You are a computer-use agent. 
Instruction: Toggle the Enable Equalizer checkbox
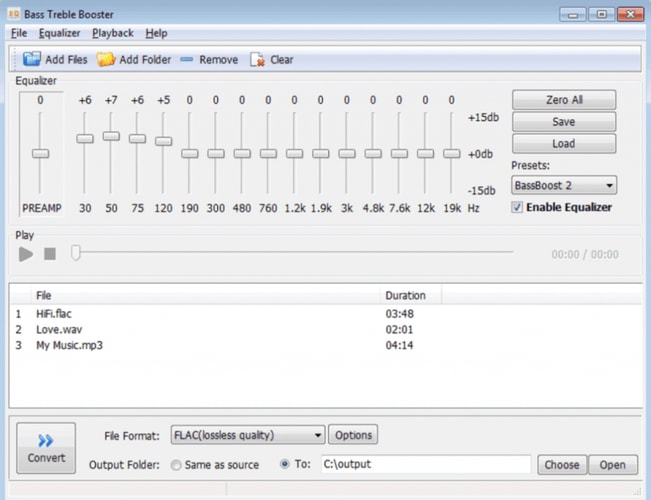[x=517, y=207]
